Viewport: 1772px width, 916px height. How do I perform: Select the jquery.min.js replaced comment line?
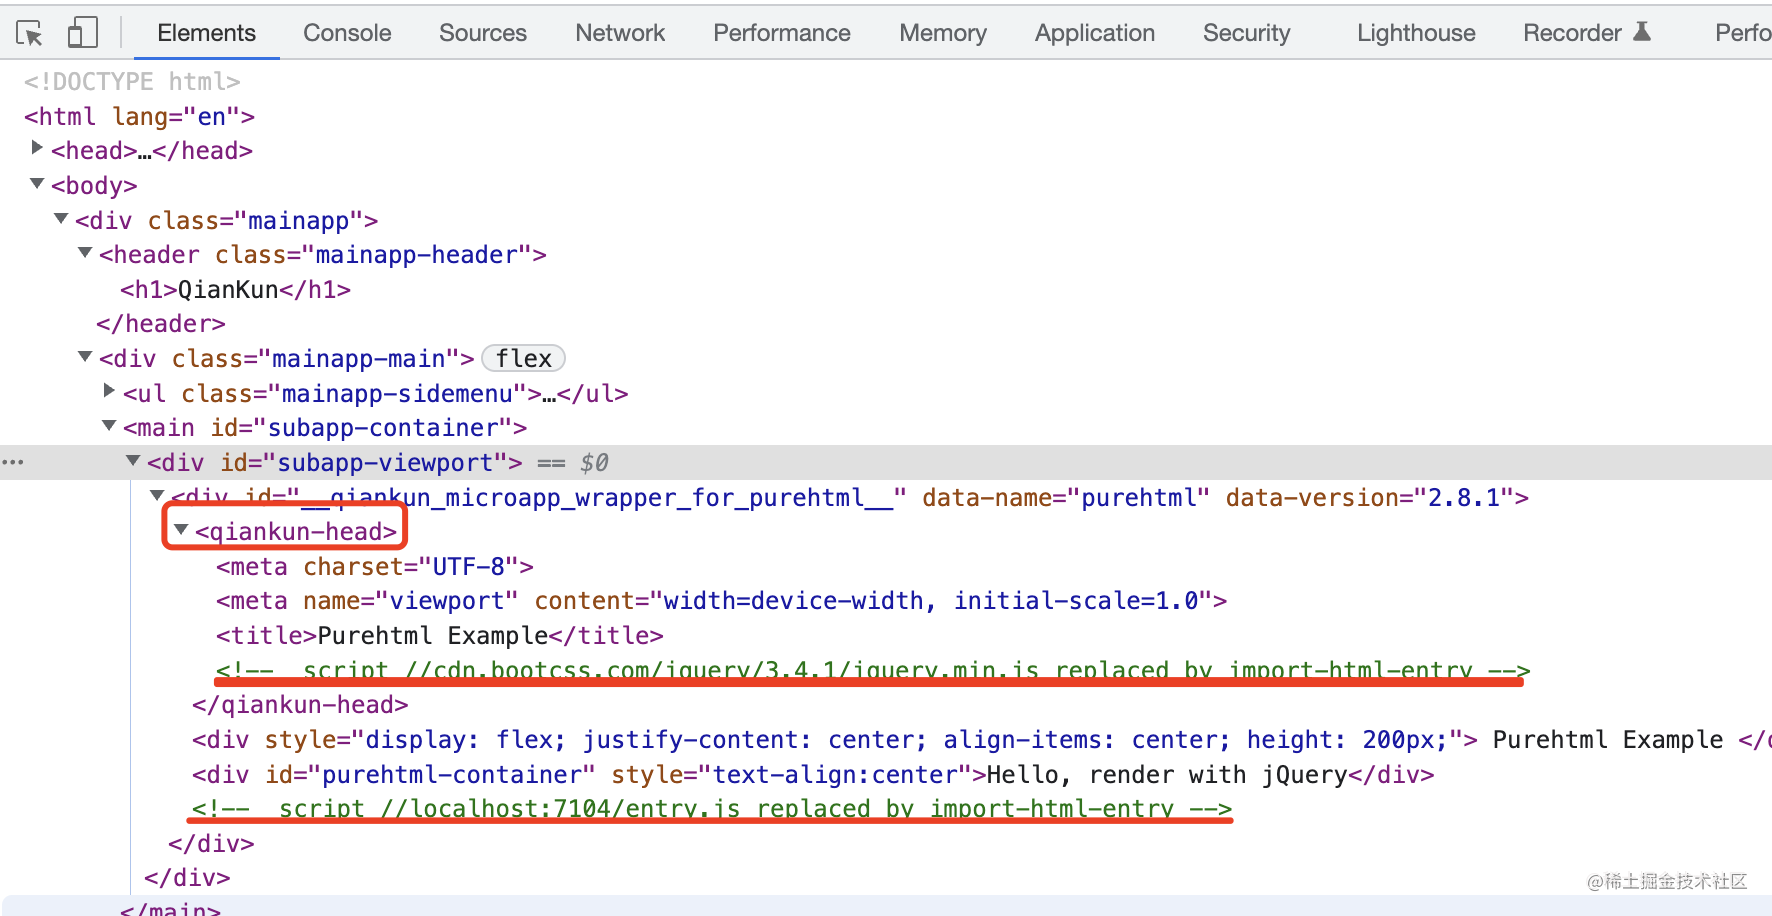873,669
